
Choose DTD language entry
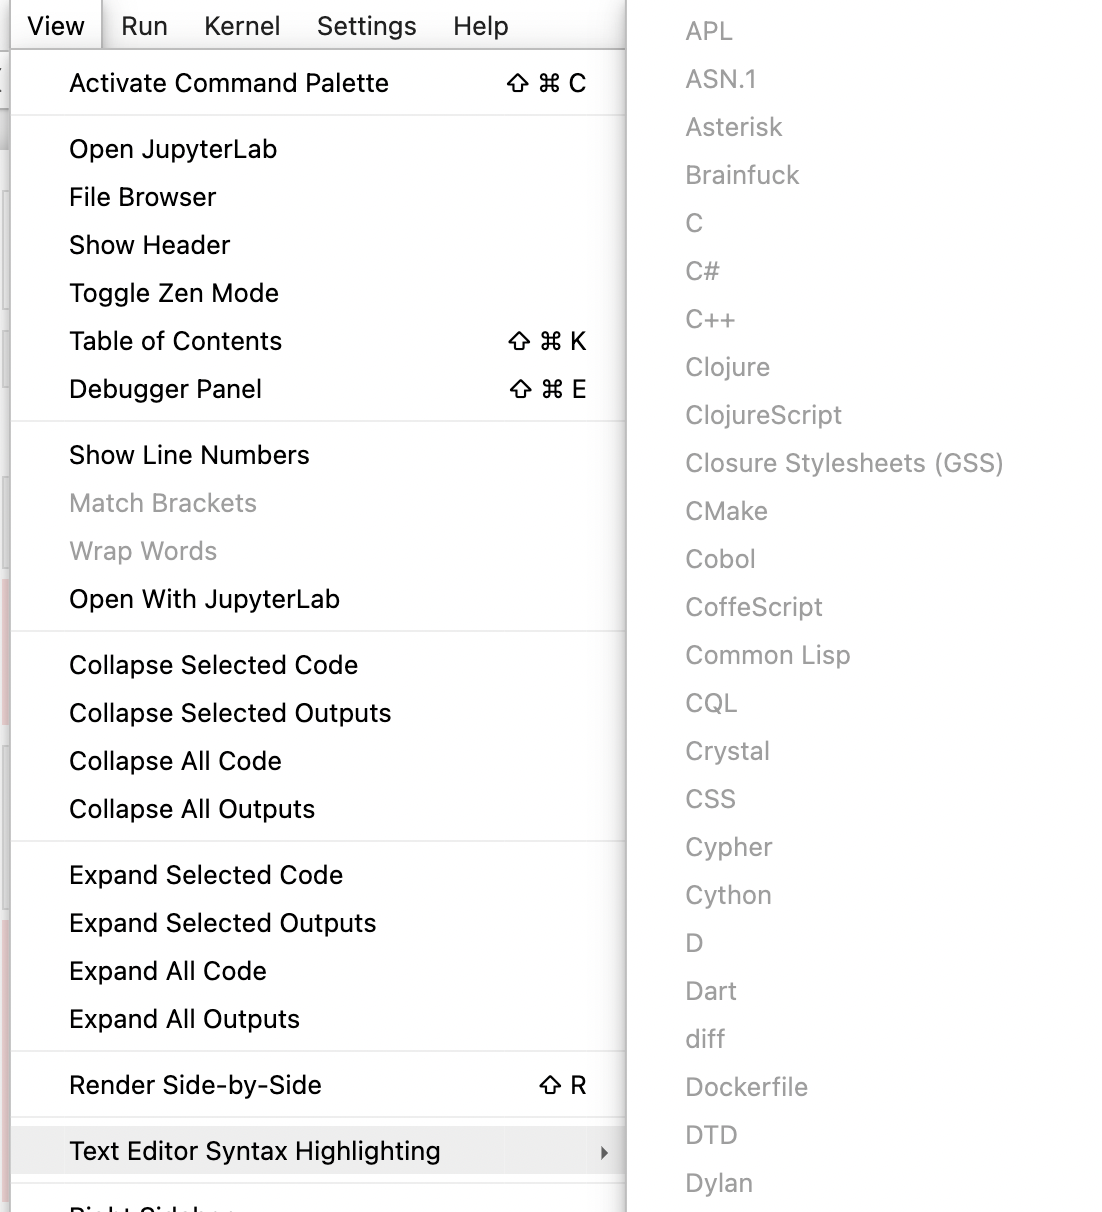point(711,1135)
